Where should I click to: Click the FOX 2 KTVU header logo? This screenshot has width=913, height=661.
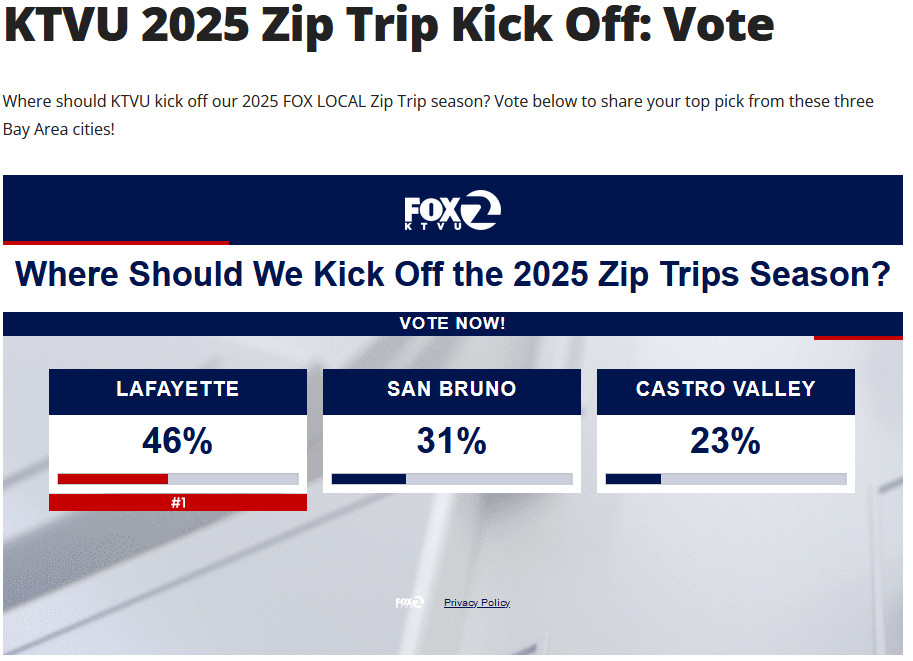452,211
